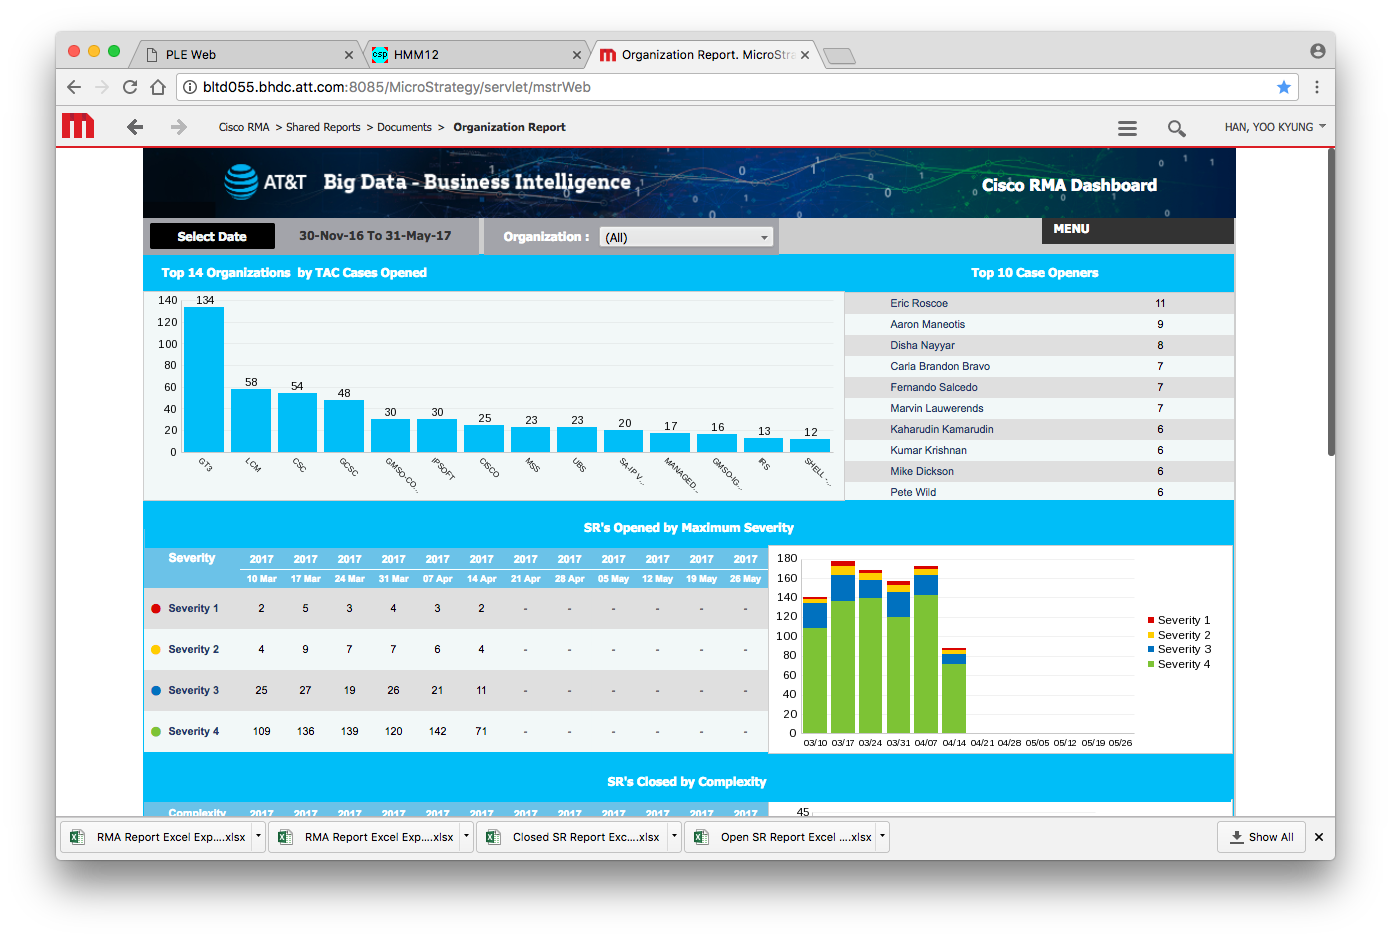Click Show All downloads button
The width and height of the screenshot is (1391, 940).
click(x=1261, y=837)
